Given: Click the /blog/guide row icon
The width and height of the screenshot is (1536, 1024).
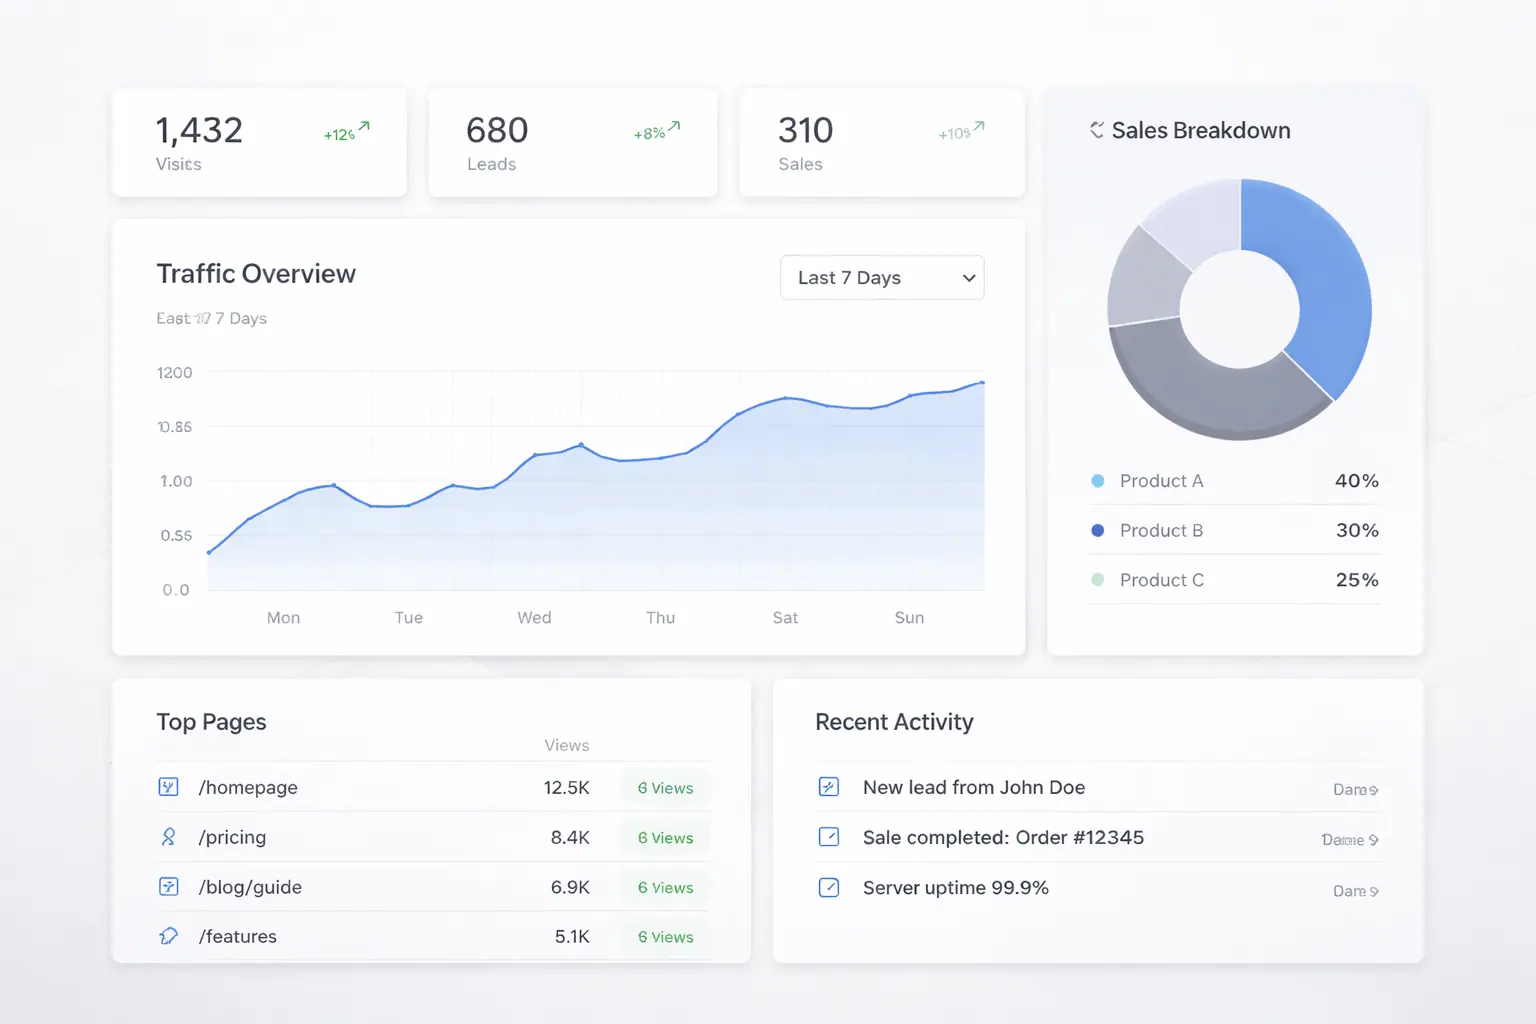Looking at the screenshot, I should tap(168, 887).
